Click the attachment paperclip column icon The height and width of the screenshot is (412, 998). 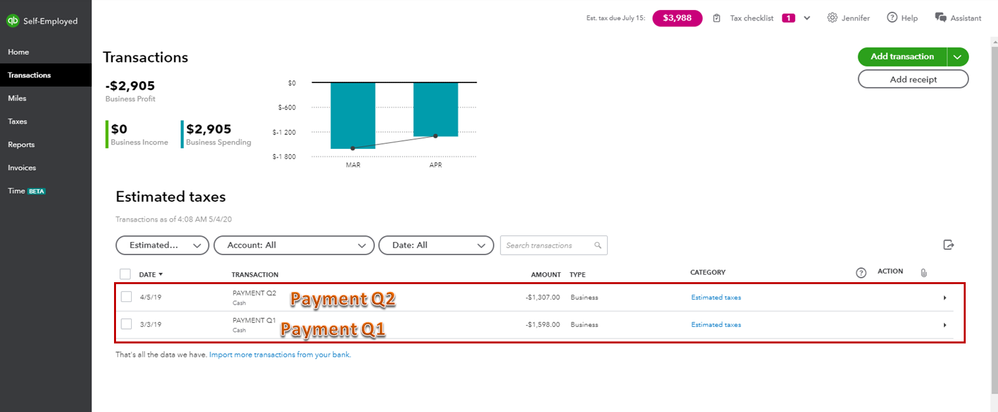pos(924,273)
